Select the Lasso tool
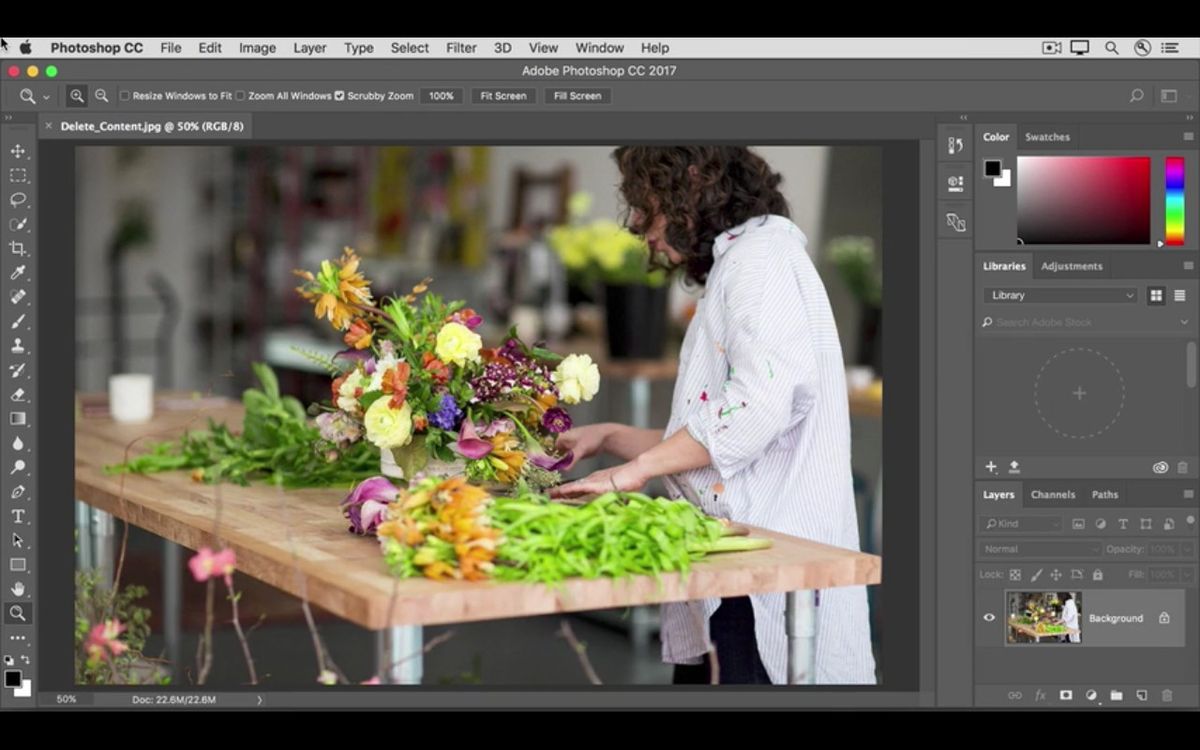The image size is (1200, 750). click(18, 199)
